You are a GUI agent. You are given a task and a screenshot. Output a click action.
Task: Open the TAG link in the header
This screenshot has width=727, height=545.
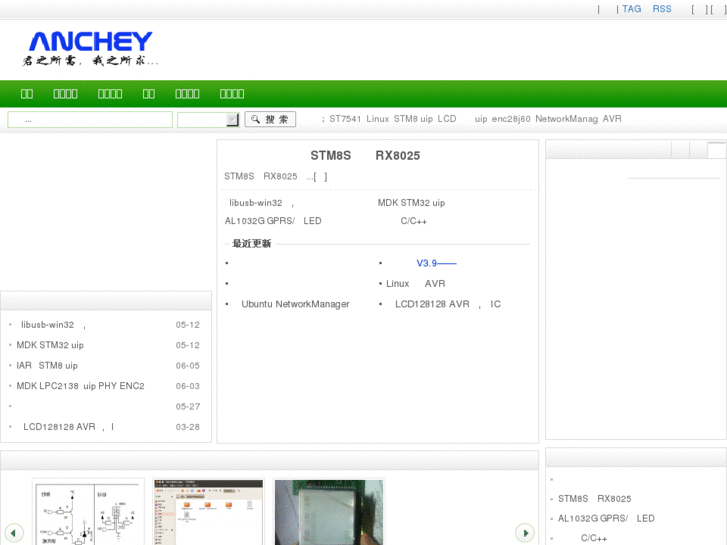[x=631, y=9]
